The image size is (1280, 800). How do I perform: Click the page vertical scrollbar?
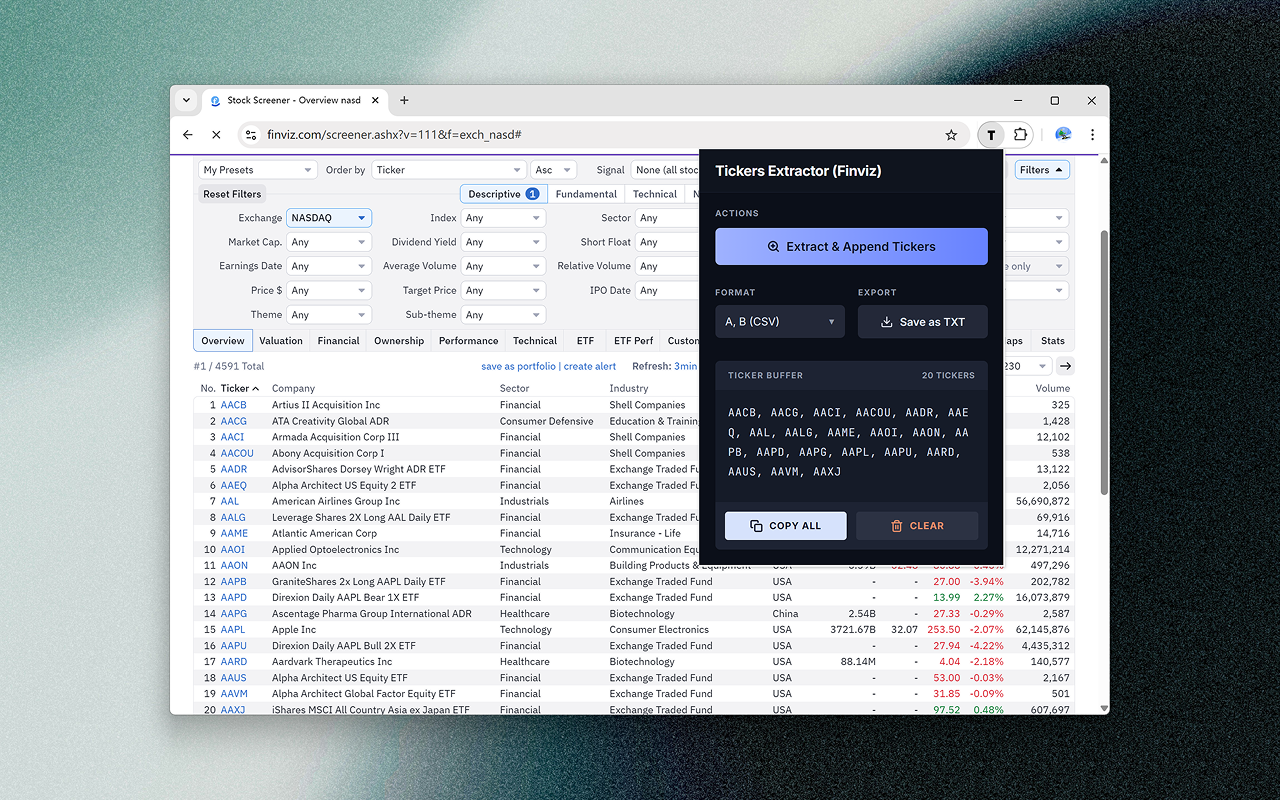coord(1104,361)
